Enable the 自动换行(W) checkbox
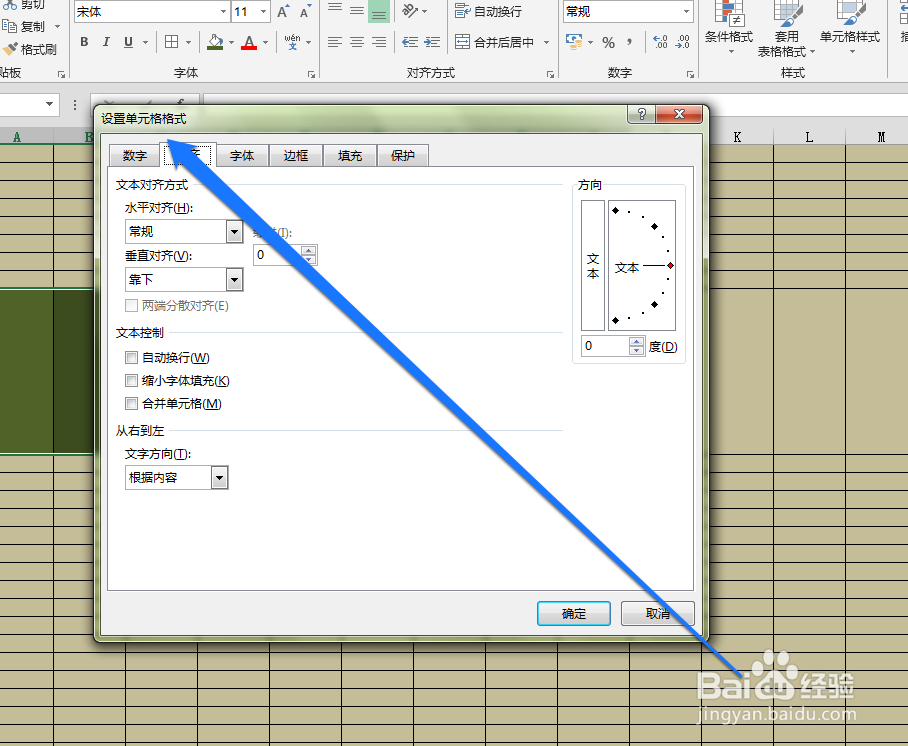 coord(131,357)
